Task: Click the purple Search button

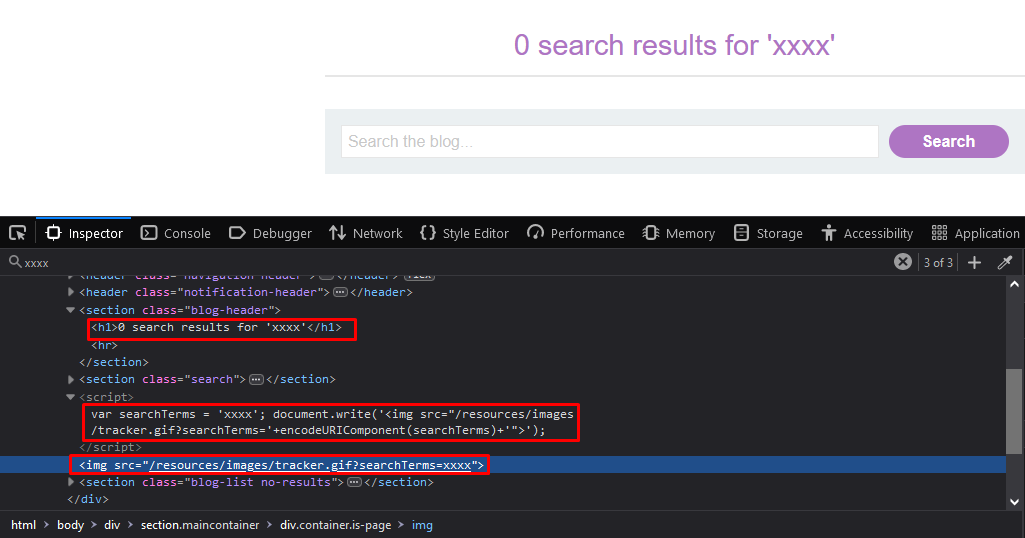Action: (948, 141)
